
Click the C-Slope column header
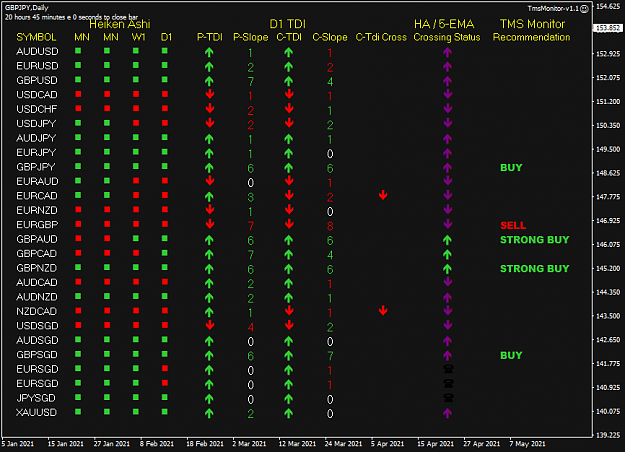pyautogui.click(x=330, y=37)
